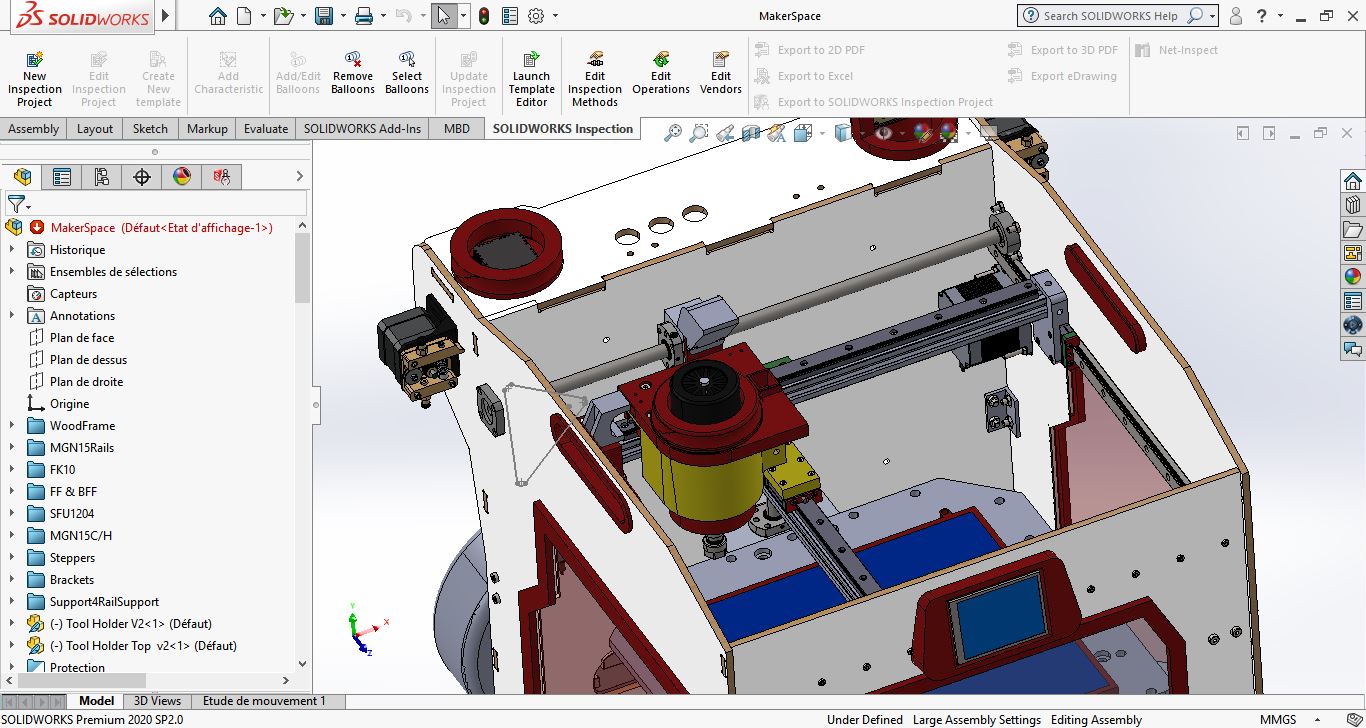Screen dimensions: 1366x728
Task: Switch to the Layout tab
Action: click(x=95, y=129)
